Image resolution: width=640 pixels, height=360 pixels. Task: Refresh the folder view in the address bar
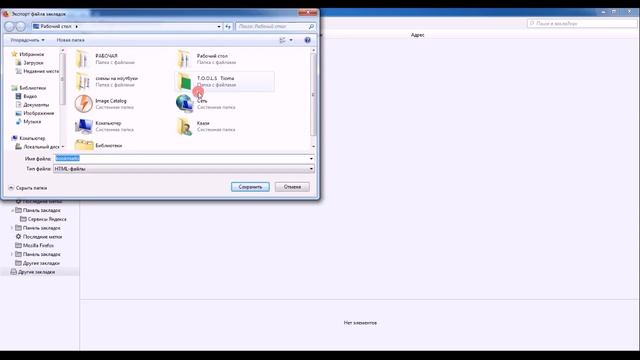tap(228, 27)
